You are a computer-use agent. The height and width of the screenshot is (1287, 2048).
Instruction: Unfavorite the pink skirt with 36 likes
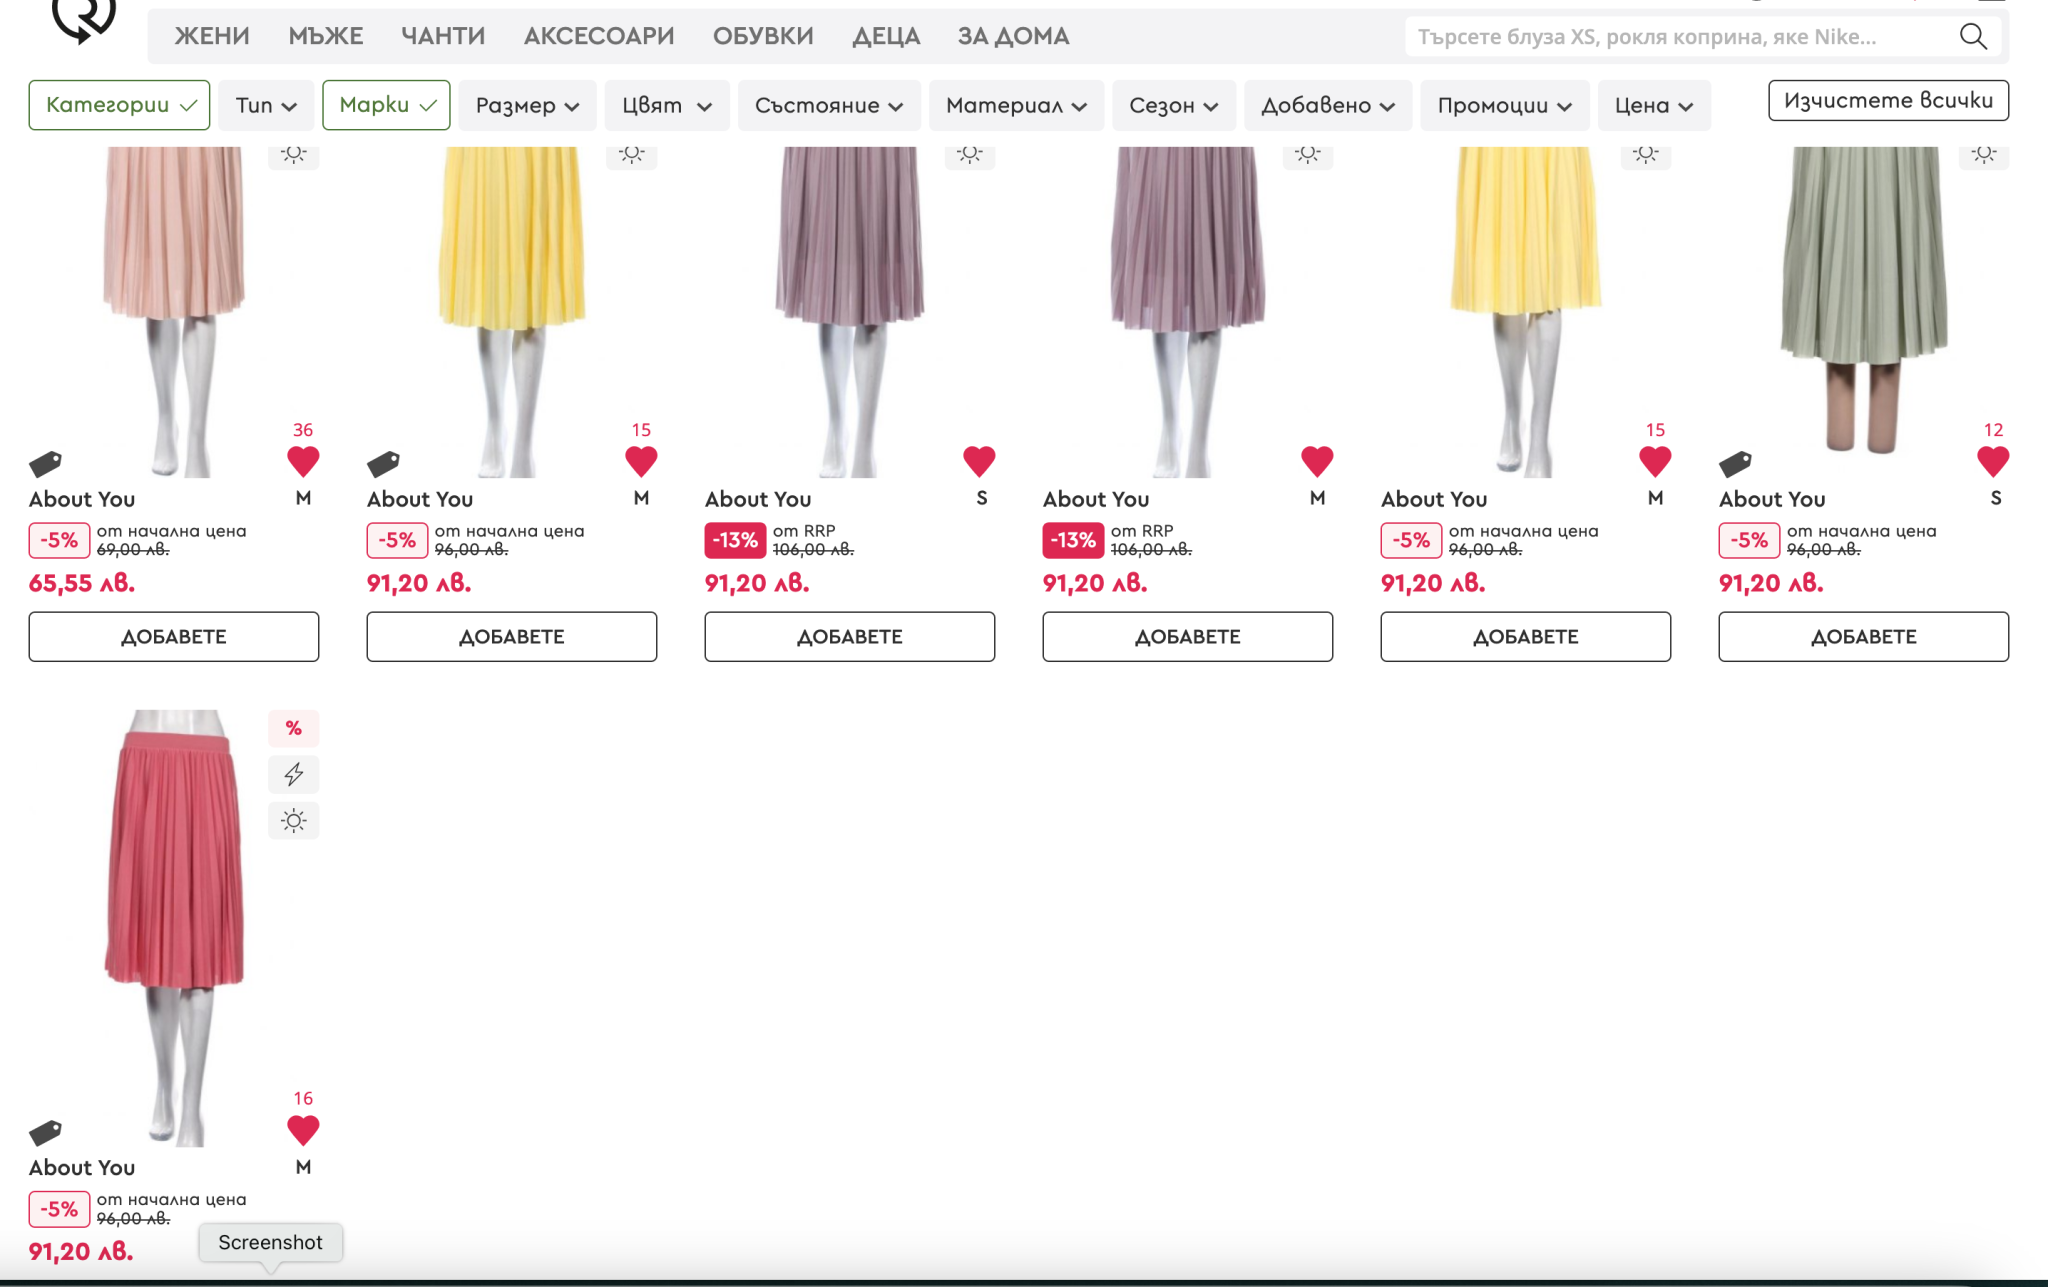(303, 461)
